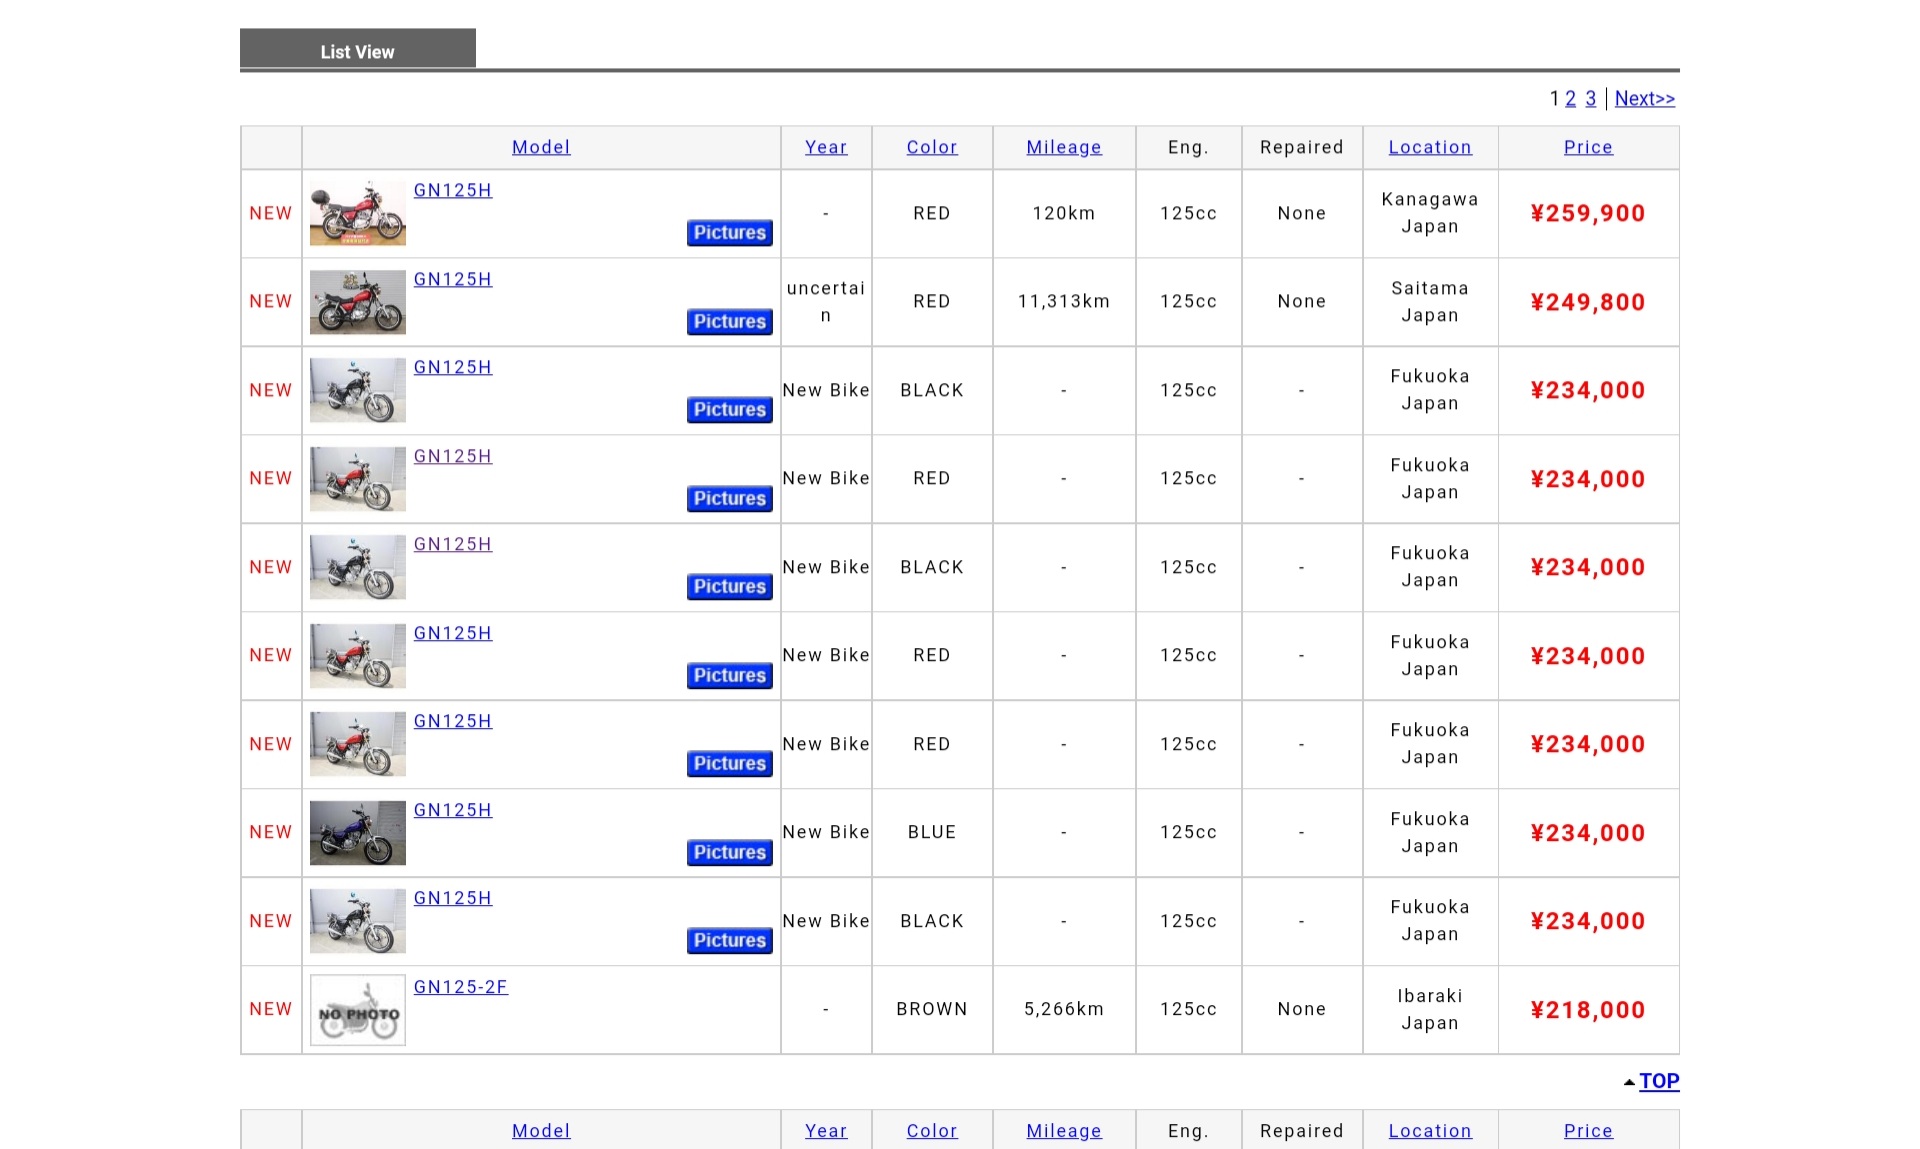This screenshot has width=1920, height=1149.
Task: View Pictures for the ¥259,900 bike
Action: pyautogui.click(x=730, y=233)
